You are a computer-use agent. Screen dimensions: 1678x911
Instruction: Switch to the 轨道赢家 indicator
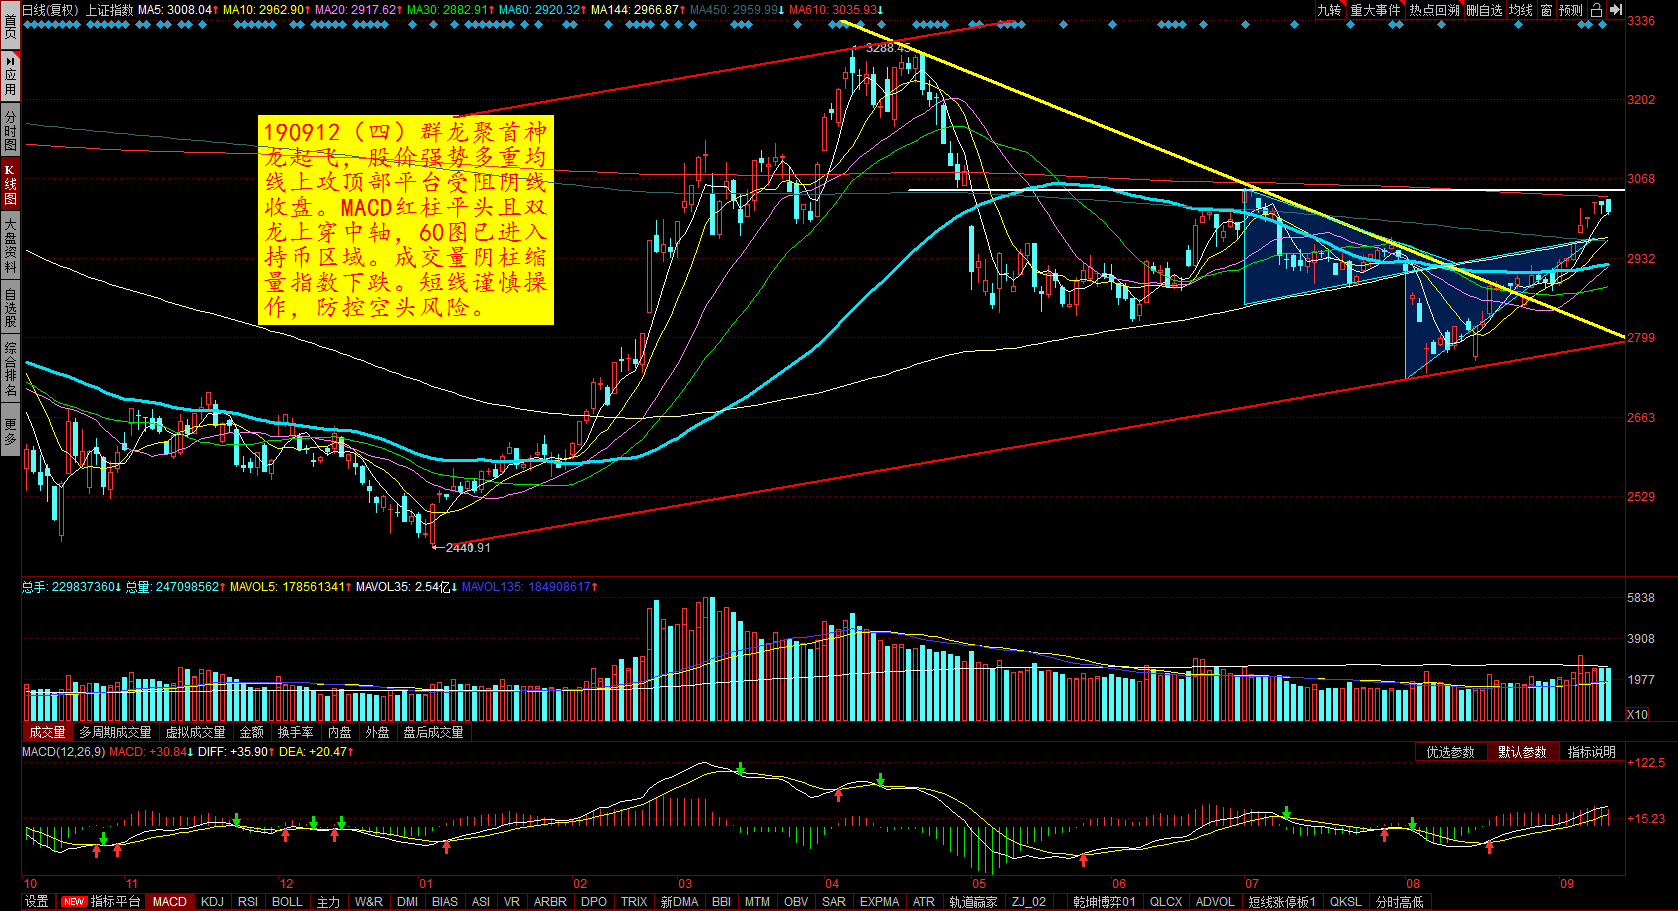point(973,901)
